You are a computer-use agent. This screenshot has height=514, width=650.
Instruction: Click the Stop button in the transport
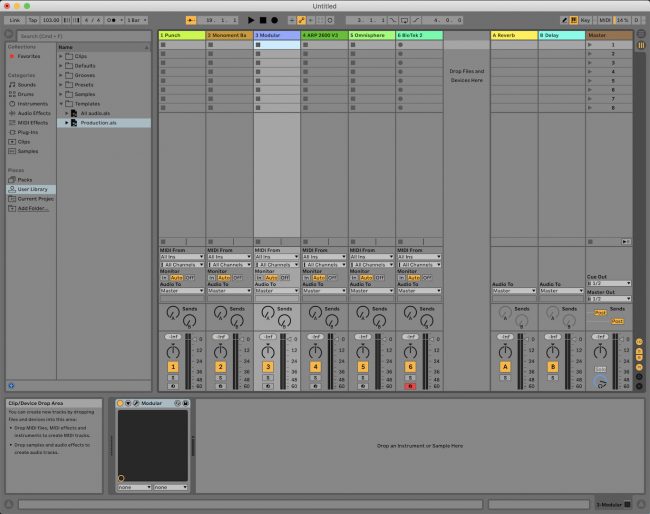pos(262,20)
